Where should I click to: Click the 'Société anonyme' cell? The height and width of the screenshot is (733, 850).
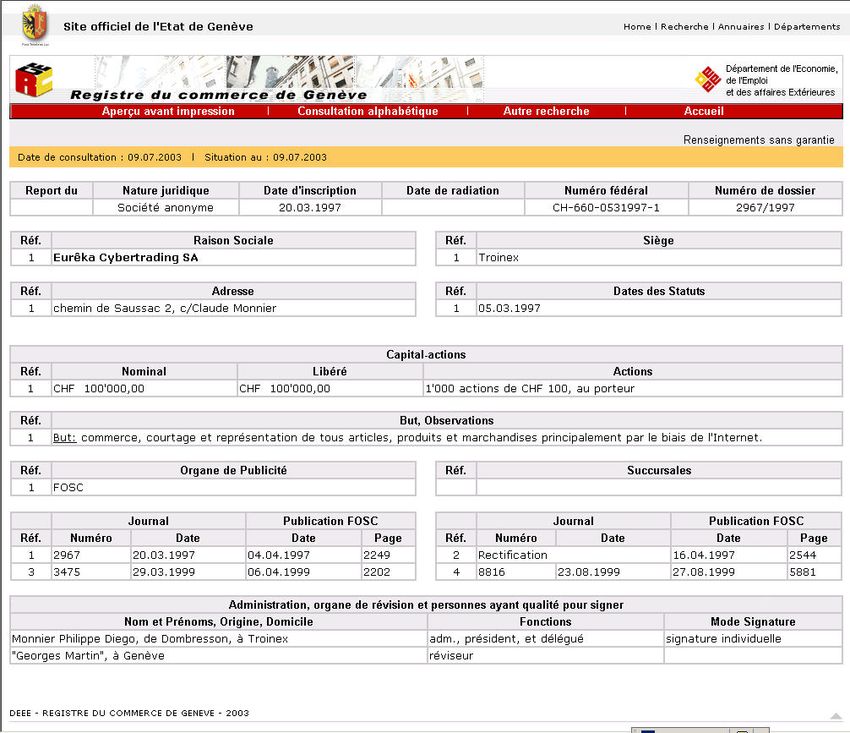click(x=165, y=208)
